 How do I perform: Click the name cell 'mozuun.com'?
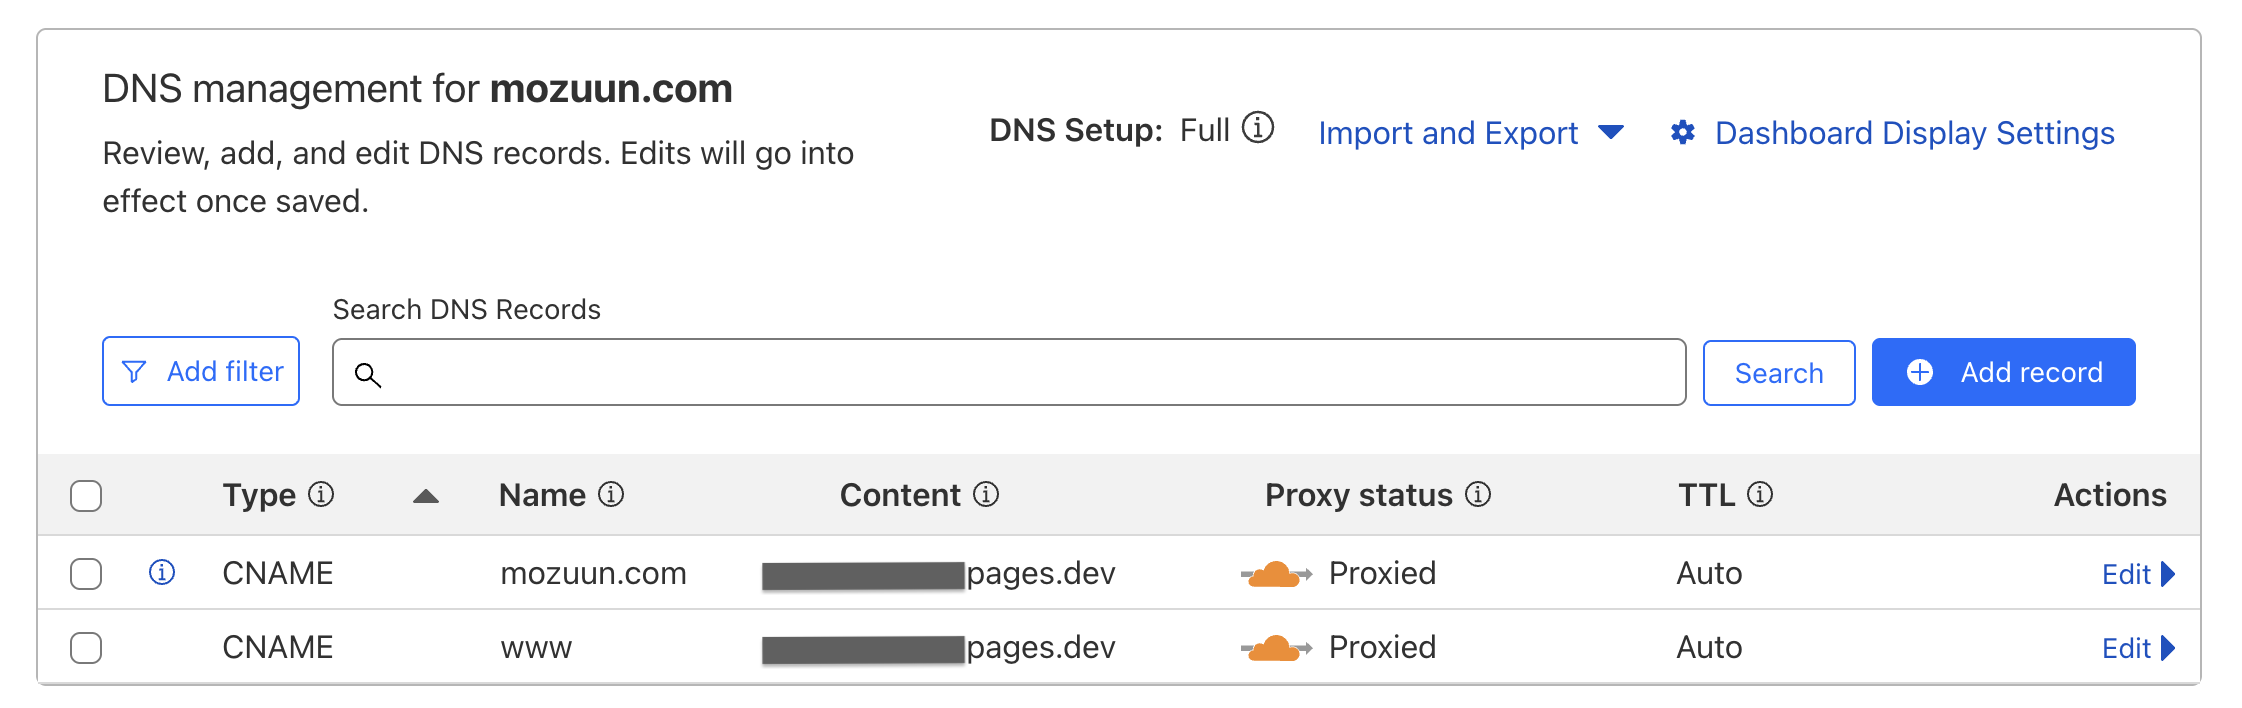[593, 573]
